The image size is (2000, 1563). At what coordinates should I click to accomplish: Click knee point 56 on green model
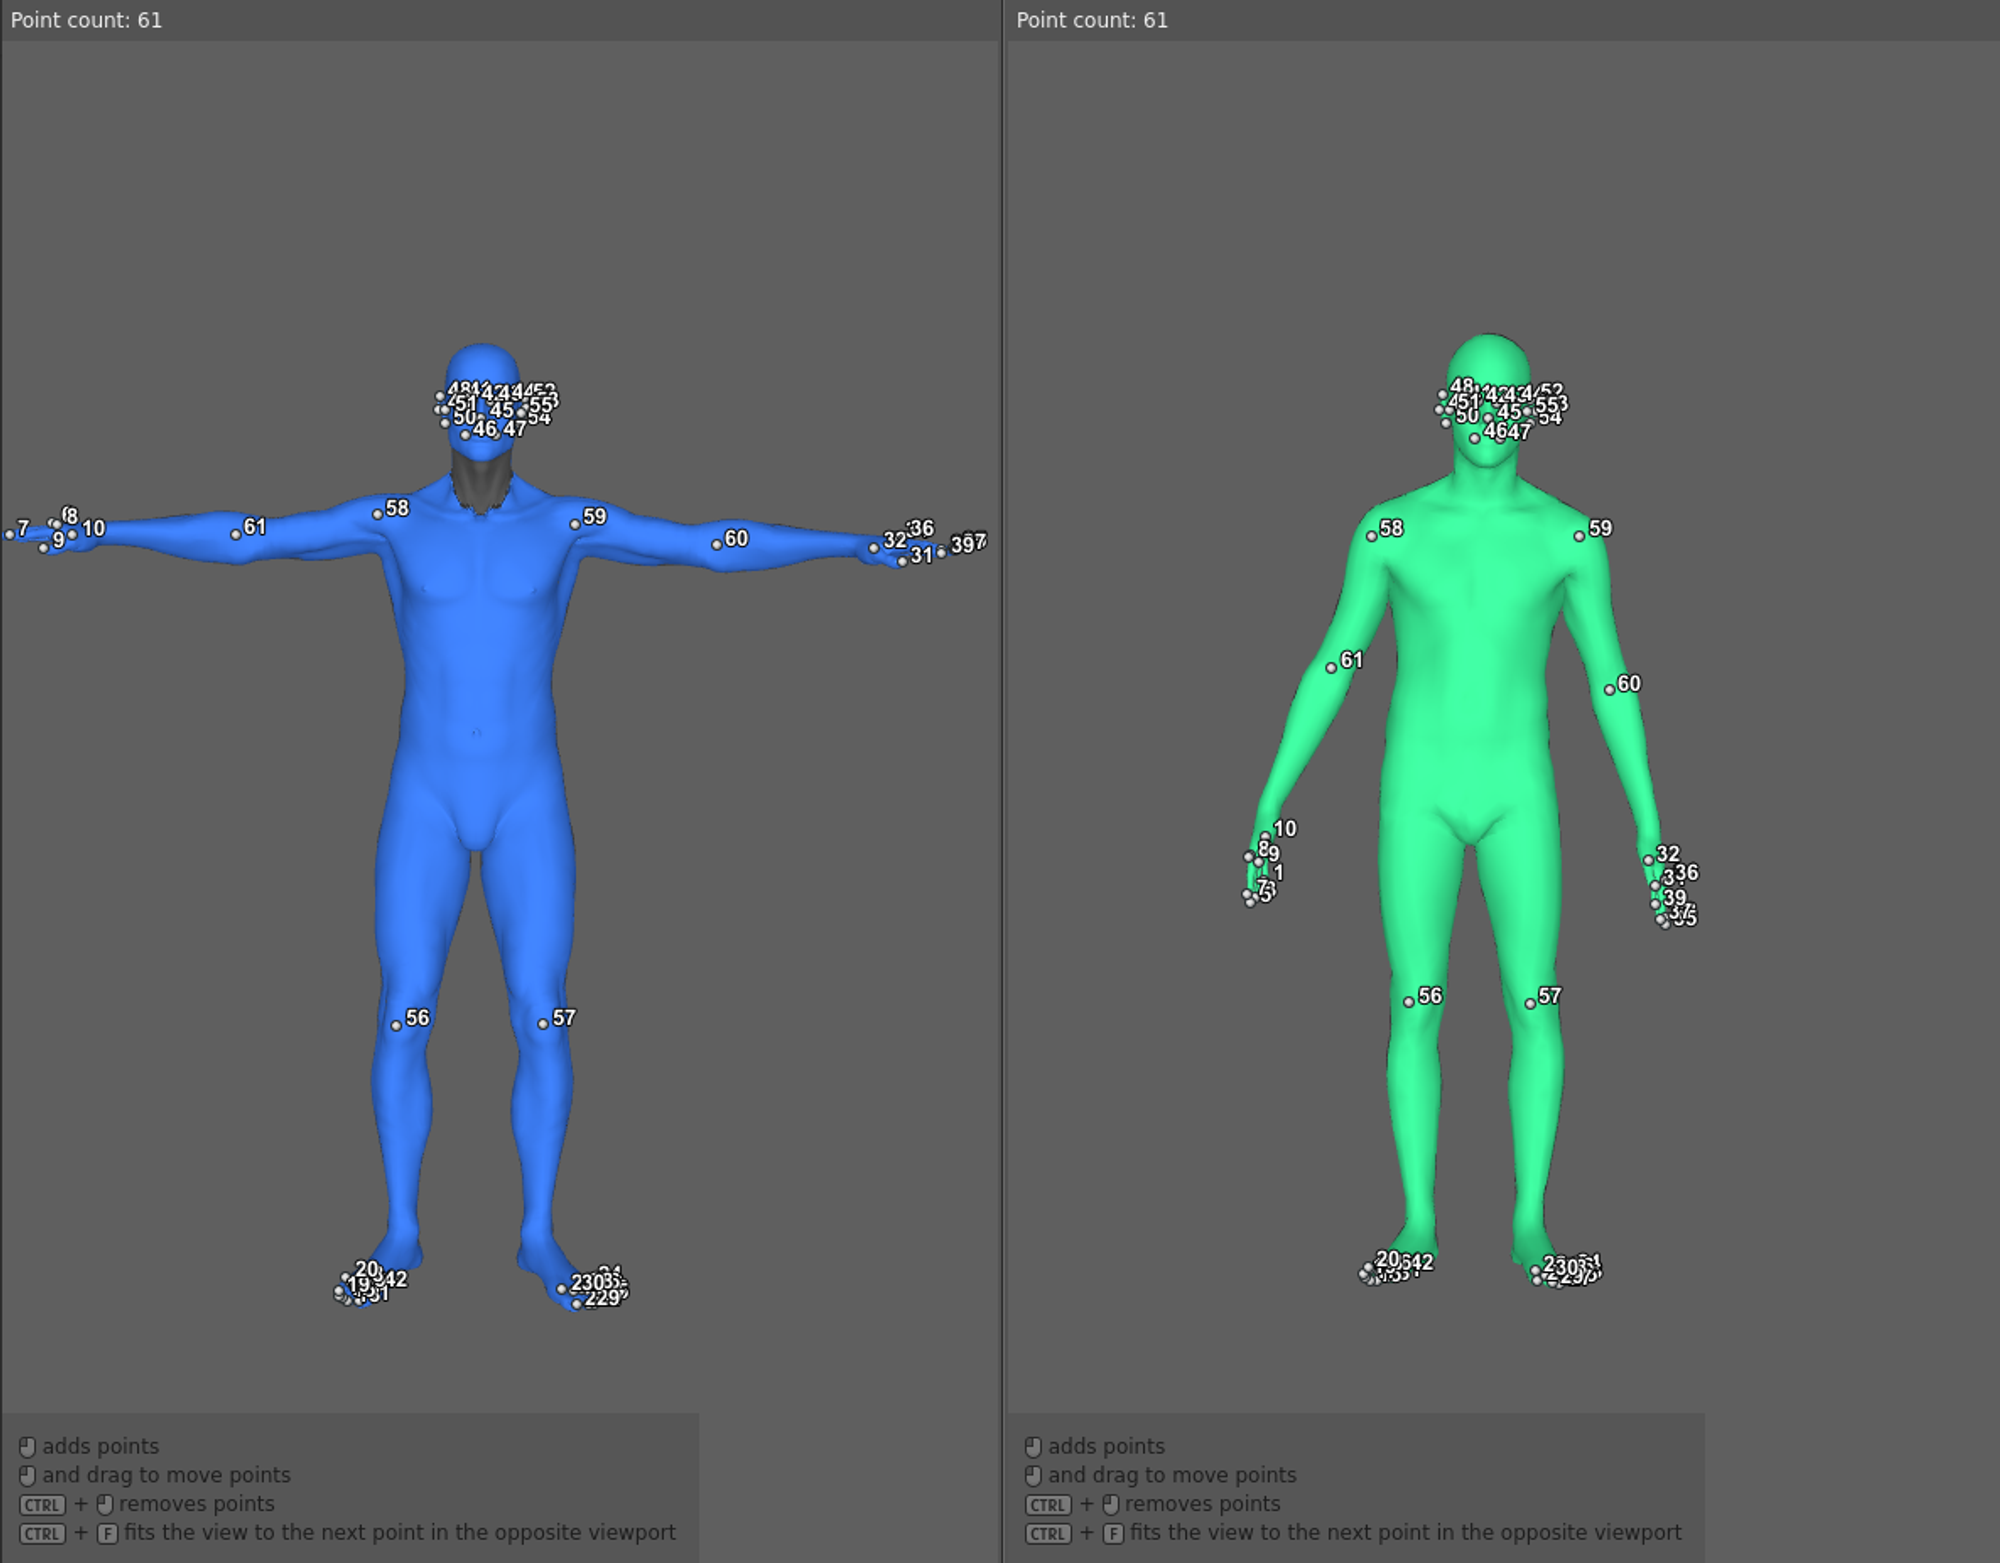pos(1409,1002)
